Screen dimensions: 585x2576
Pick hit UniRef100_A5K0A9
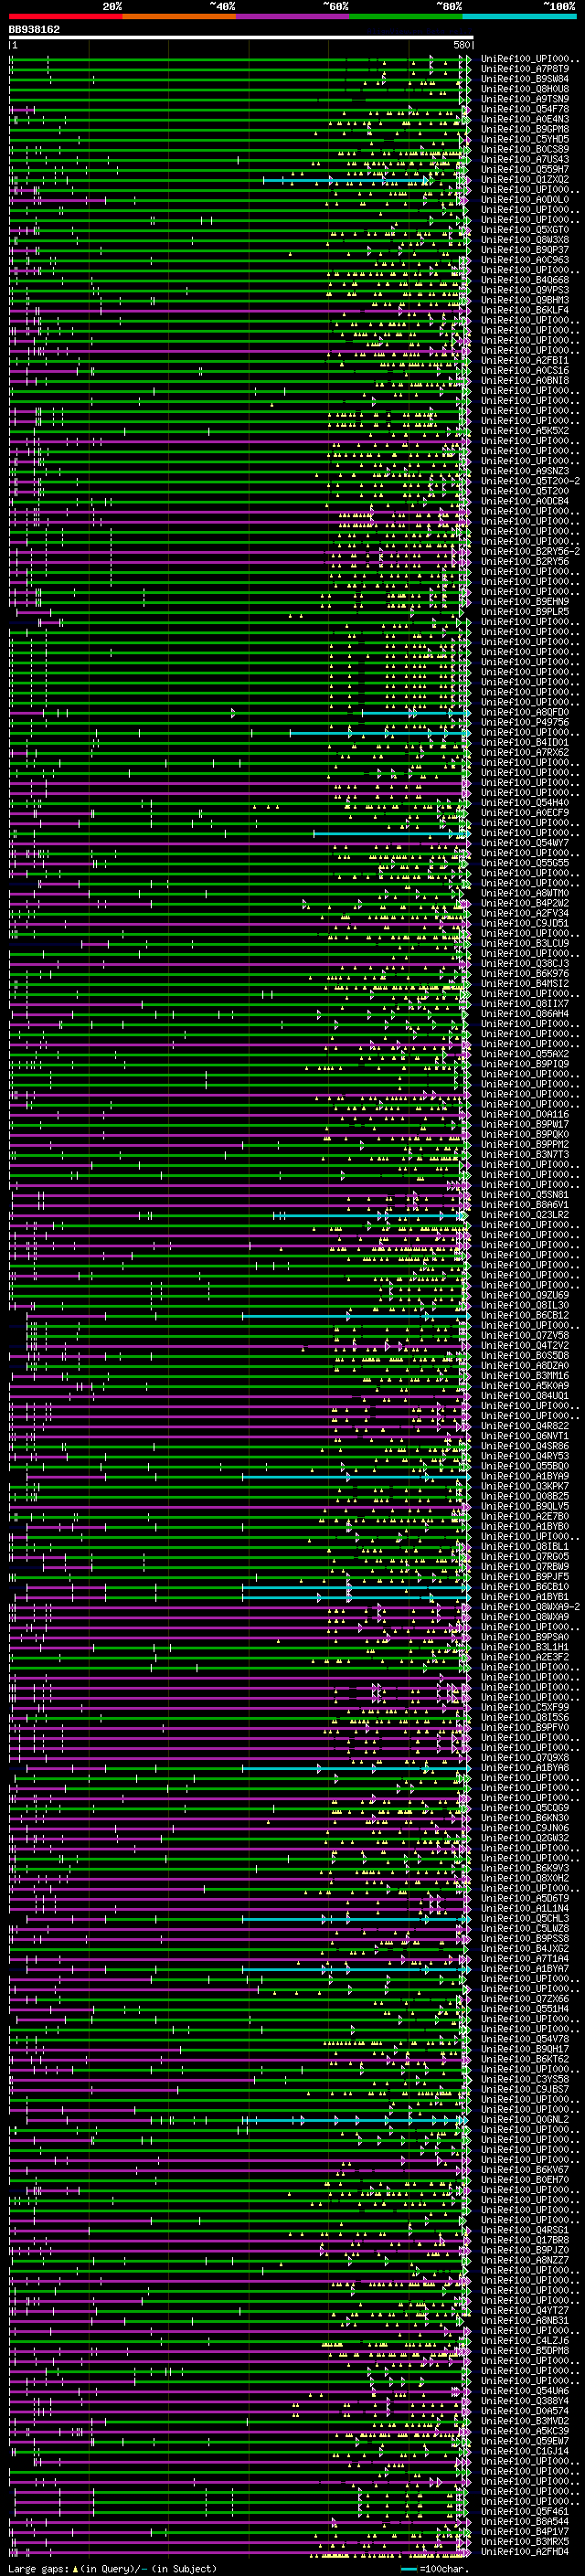click(x=525, y=1386)
